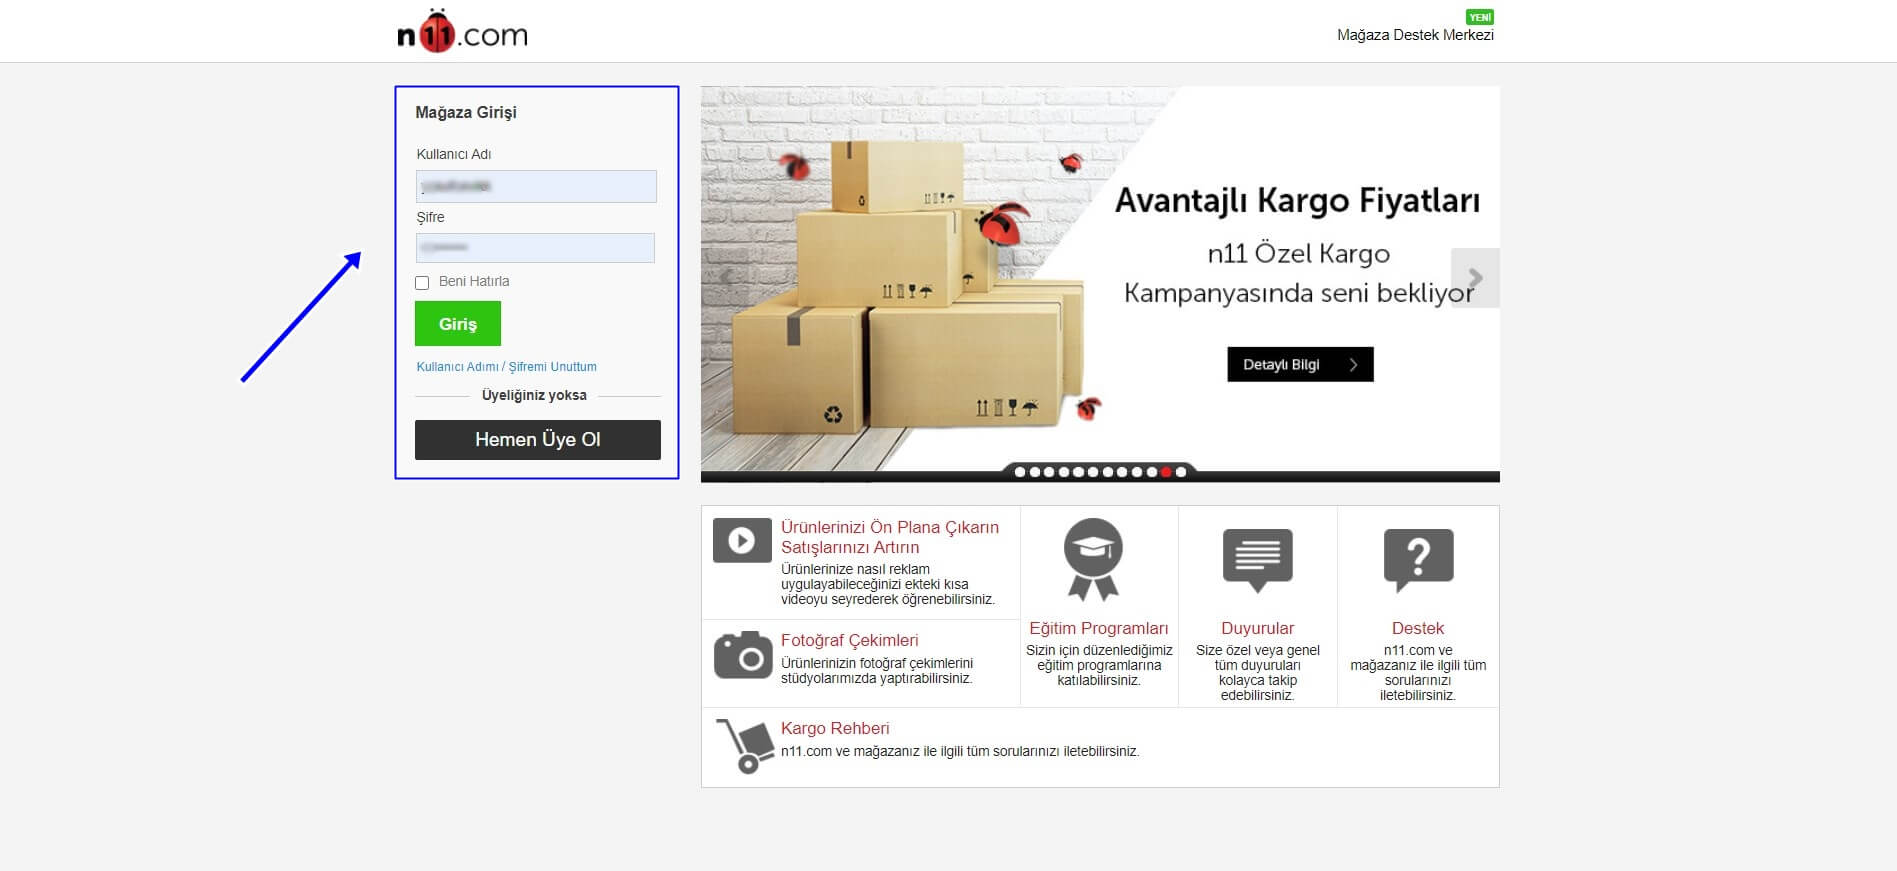Click the Detaylı Bilgi button
Viewport: 1897px width, 871px height.
pyautogui.click(x=1300, y=364)
